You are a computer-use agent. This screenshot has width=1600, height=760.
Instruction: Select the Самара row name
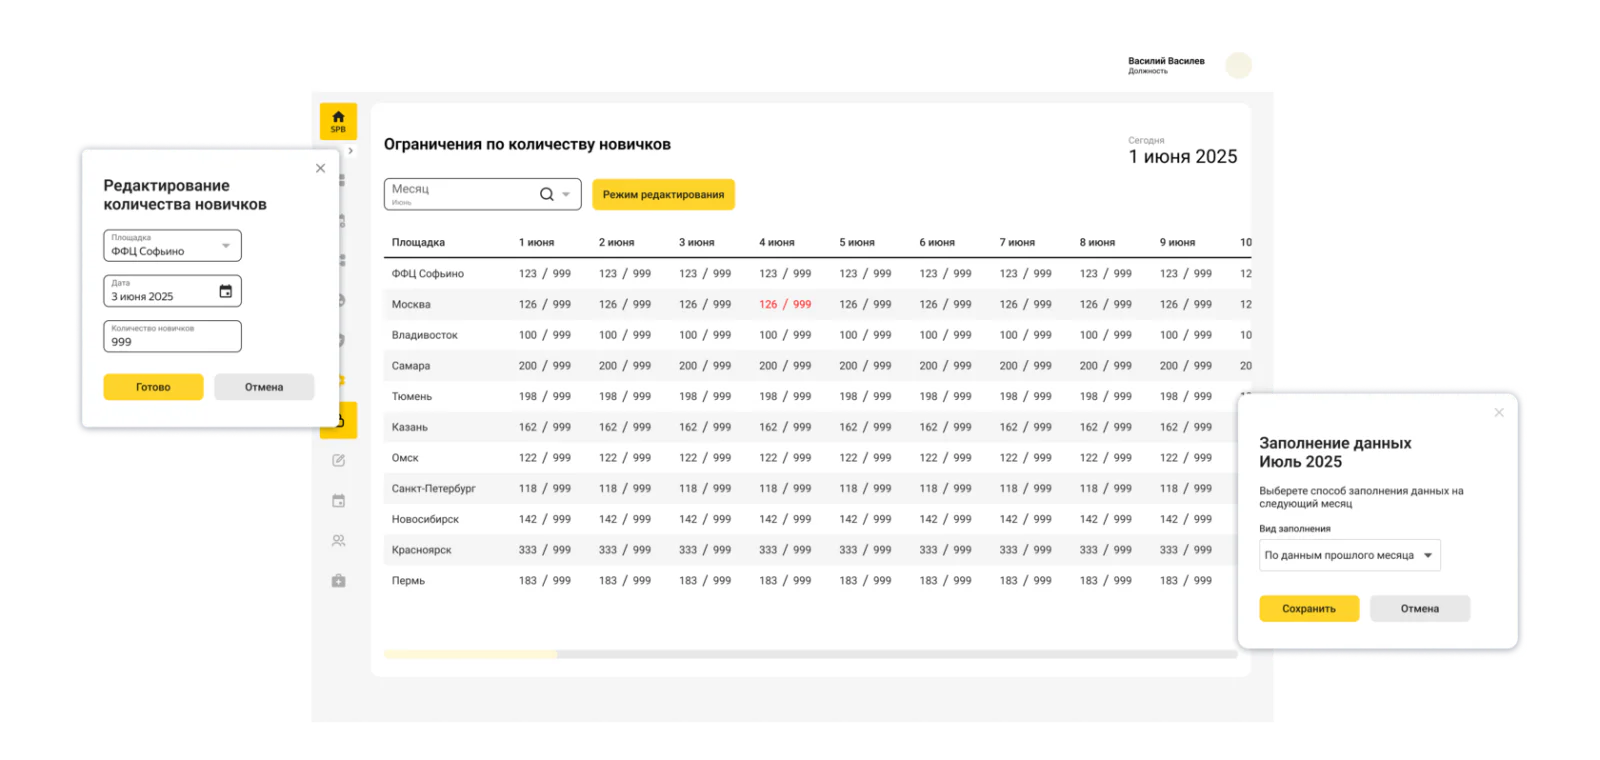pos(411,366)
